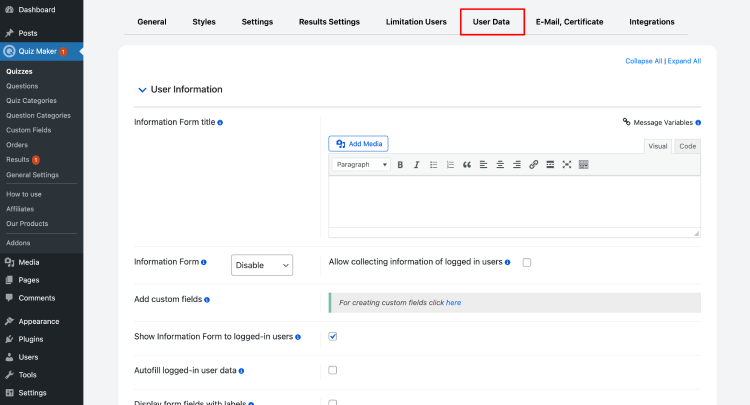
Task: Switch to the Settings tab
Action: [257, 22]
